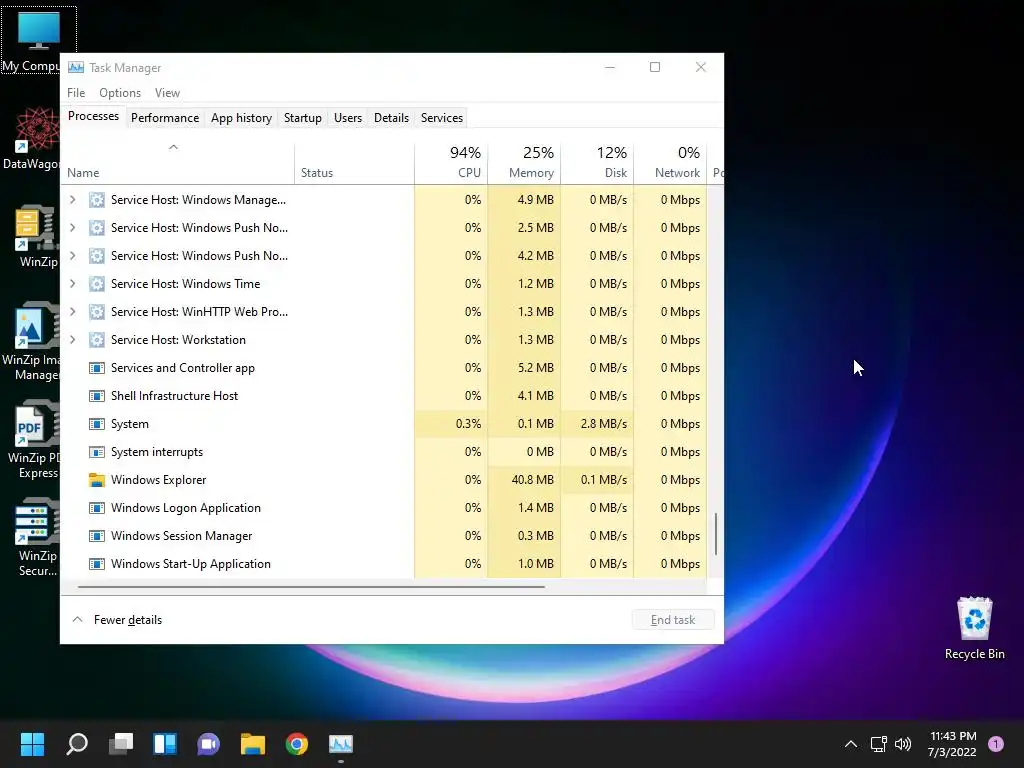Sort processes by Network column
The width and height of the screenshot is (1024, 768).
click(x=670, y=163)
